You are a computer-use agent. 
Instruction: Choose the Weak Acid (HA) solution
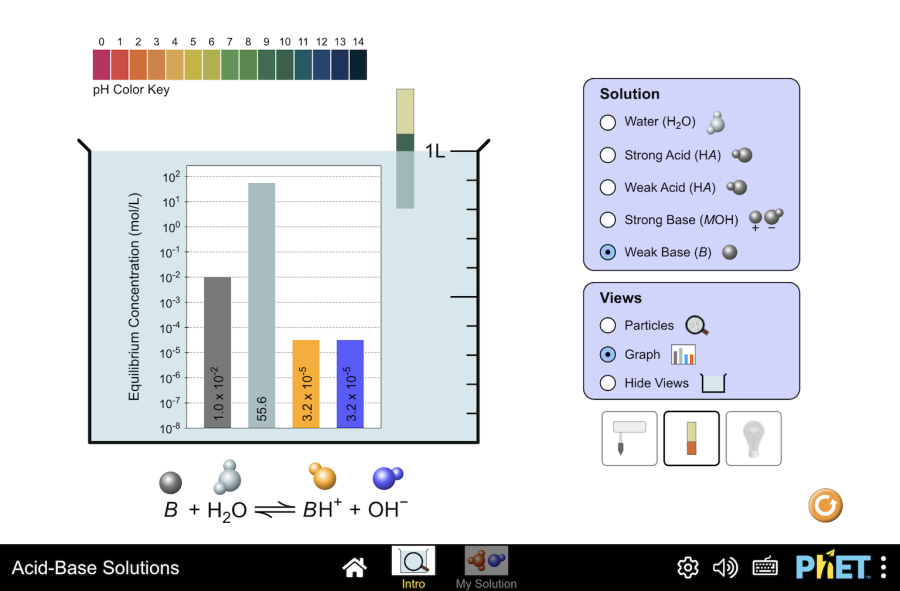608,187
